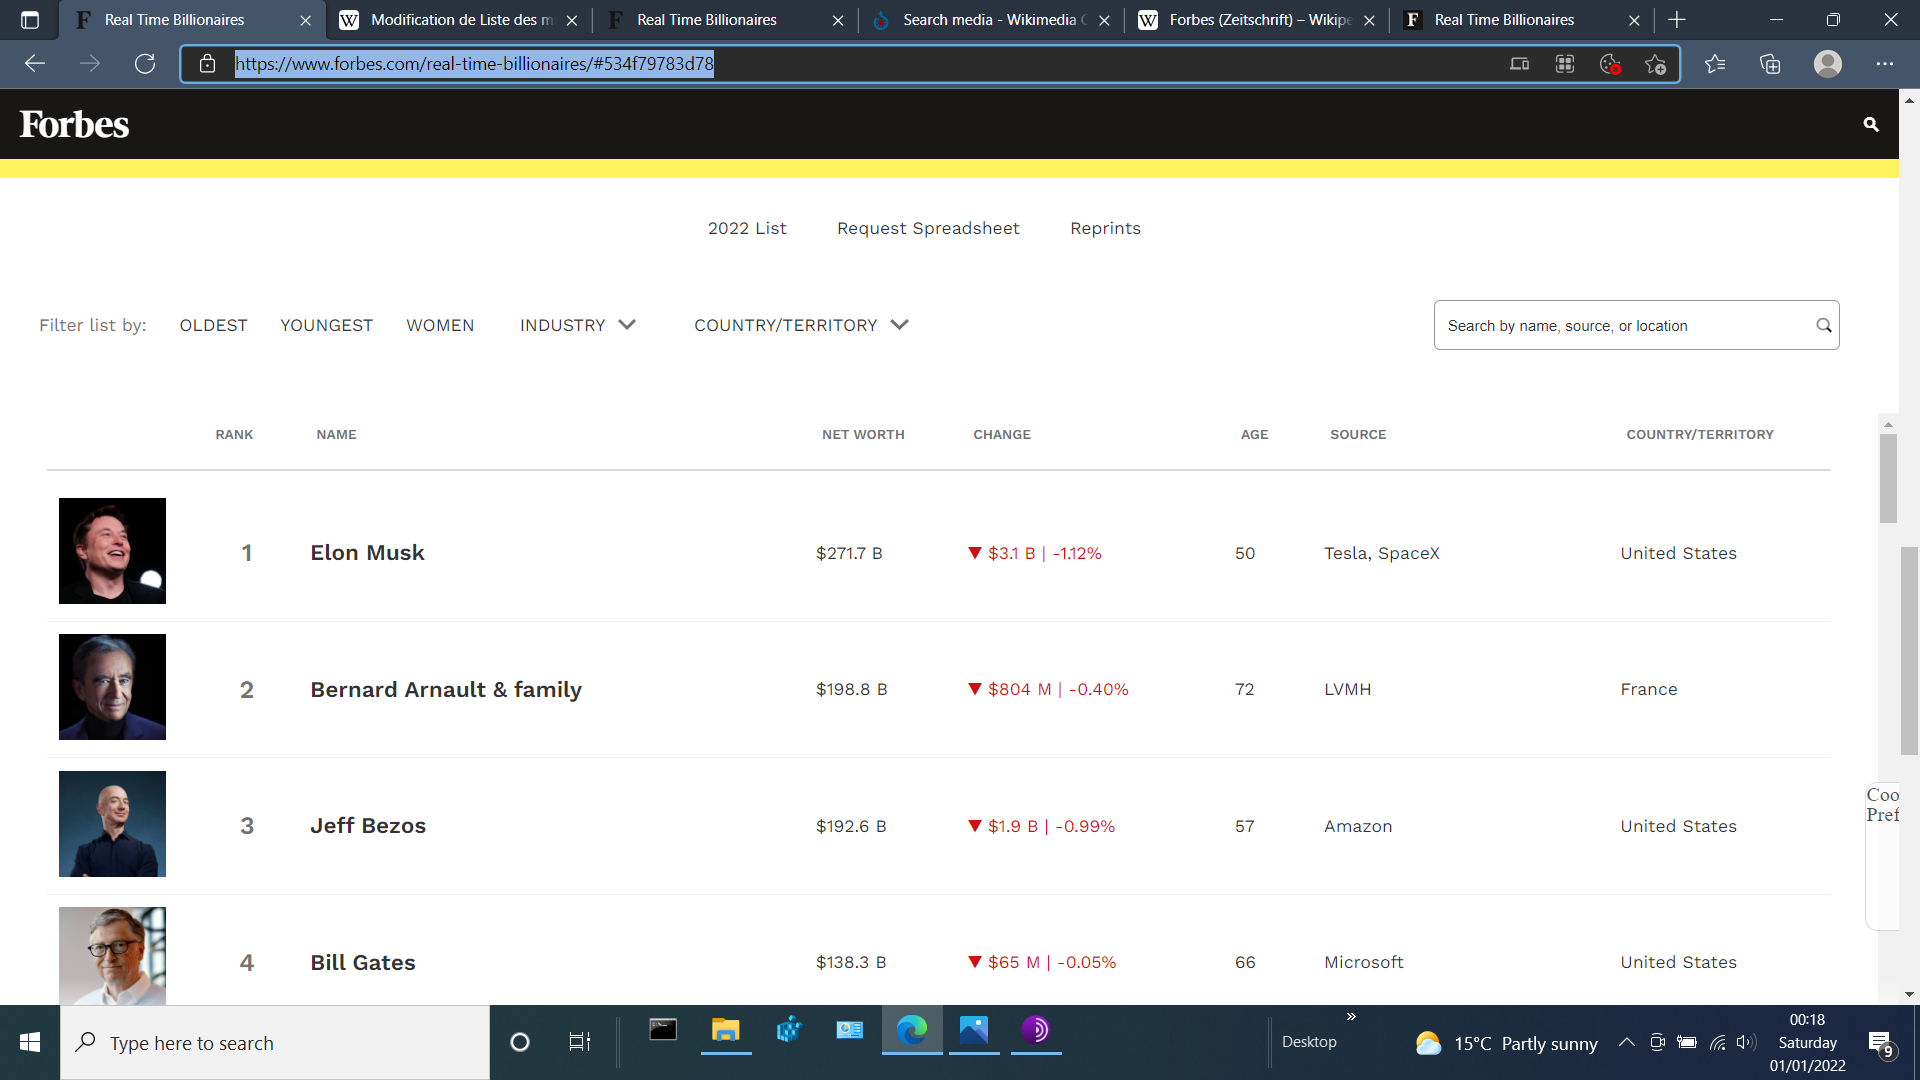
Task: Open Tor Browser purple icon in taskbar
Action: pyautogui.click(x=1036, y=1030)
